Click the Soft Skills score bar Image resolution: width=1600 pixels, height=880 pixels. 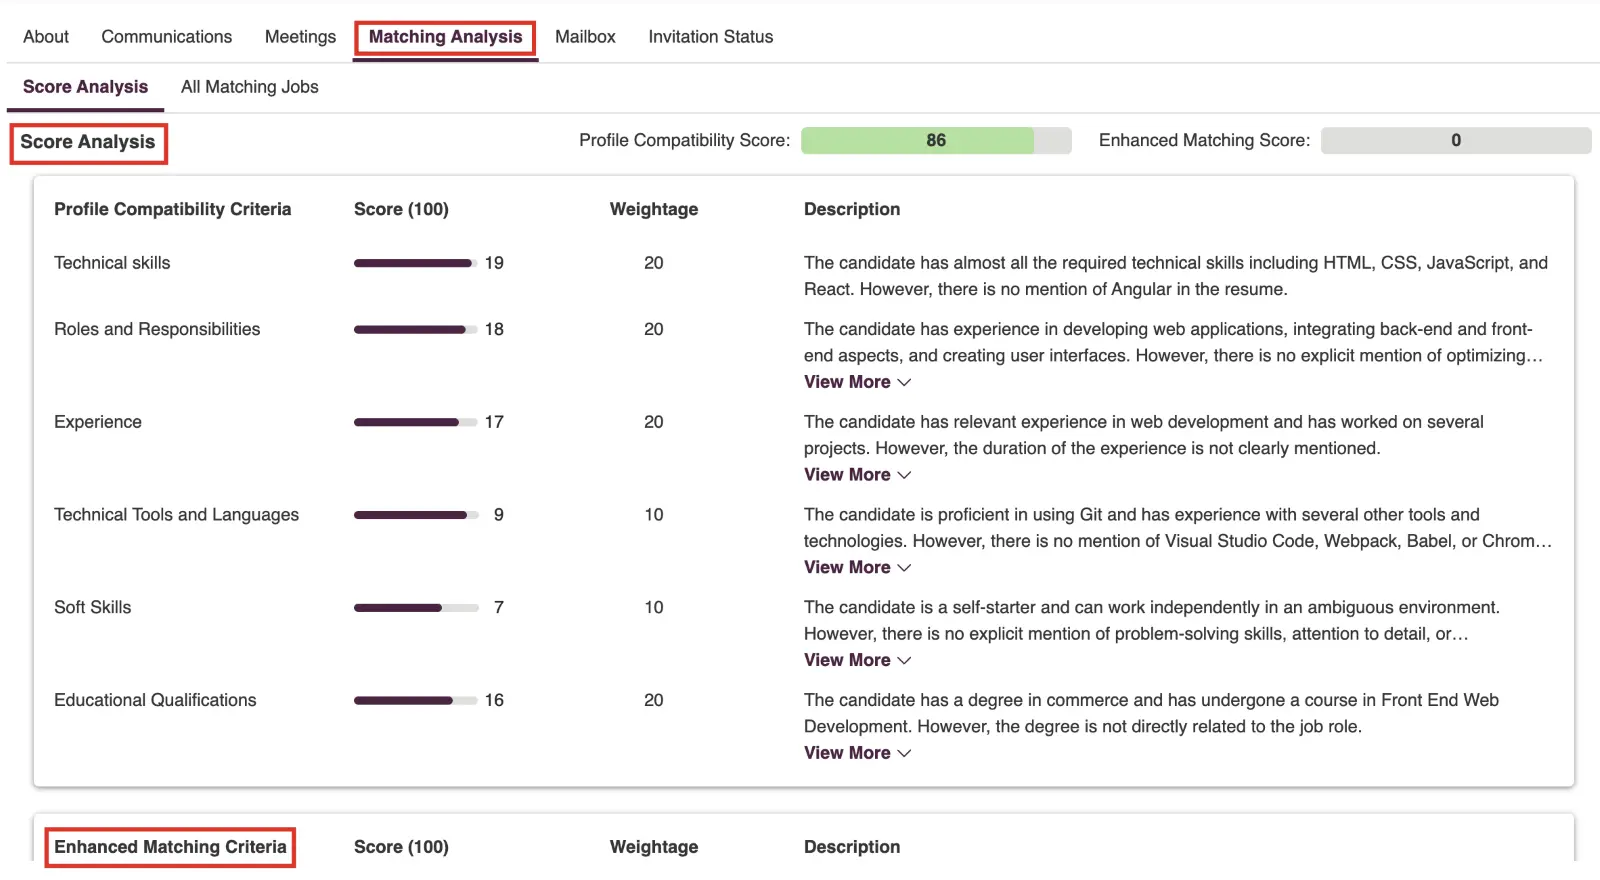[415, 607]
